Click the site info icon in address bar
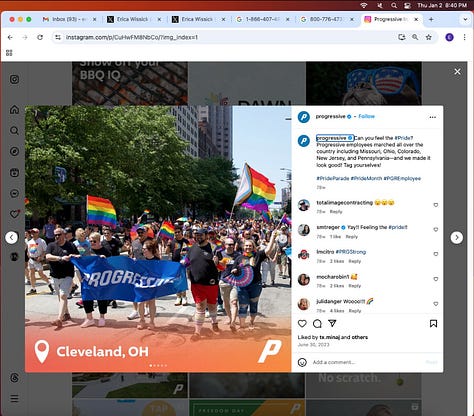 point(58,37)
